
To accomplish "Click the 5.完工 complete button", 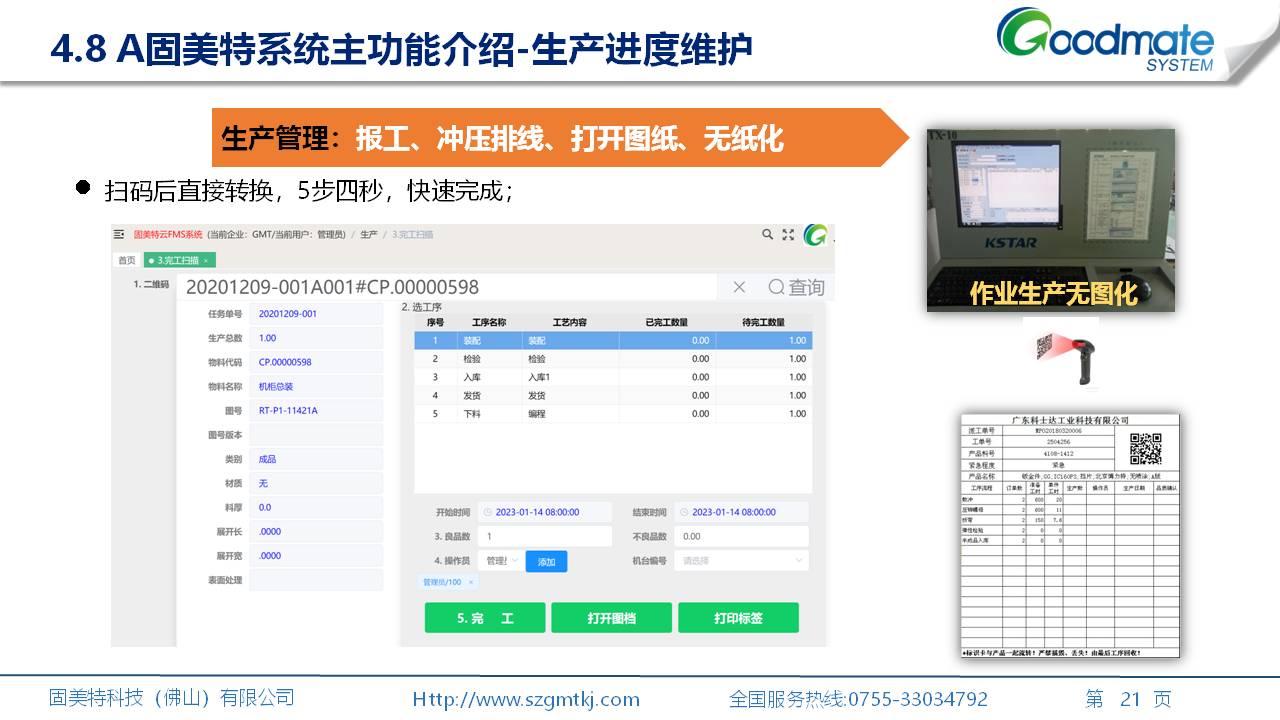I will click(x=485, y=618).
